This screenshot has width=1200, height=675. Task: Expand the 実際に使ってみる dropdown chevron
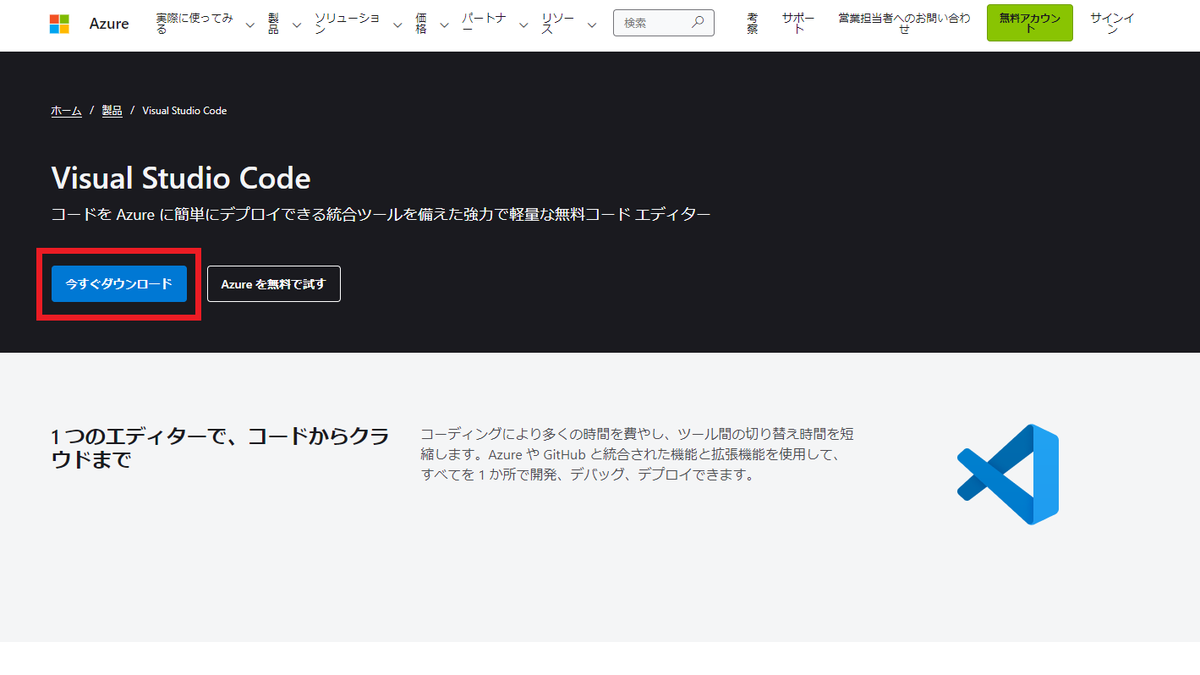(249, 25)
